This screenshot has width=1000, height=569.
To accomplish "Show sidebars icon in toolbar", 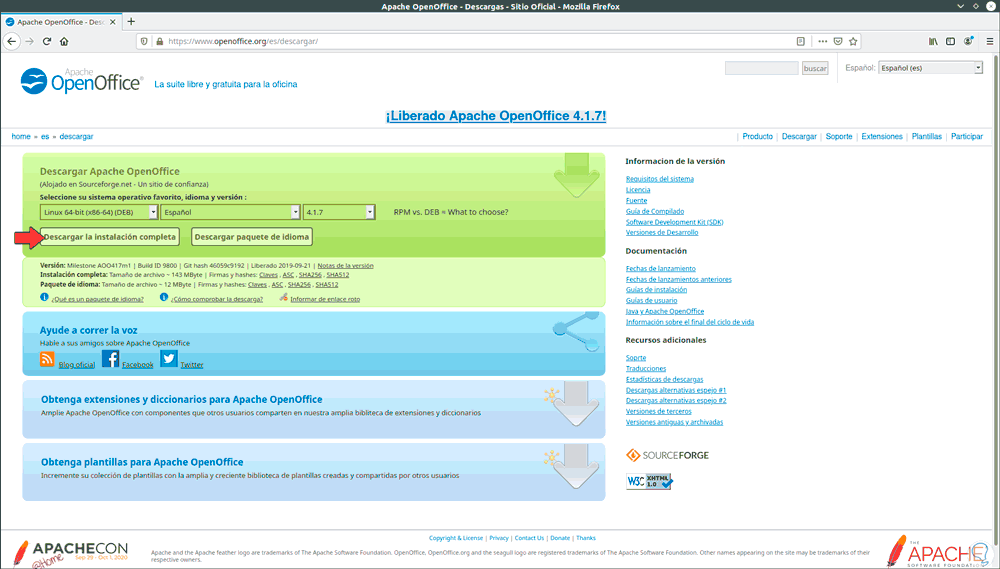I will (950, 41).
